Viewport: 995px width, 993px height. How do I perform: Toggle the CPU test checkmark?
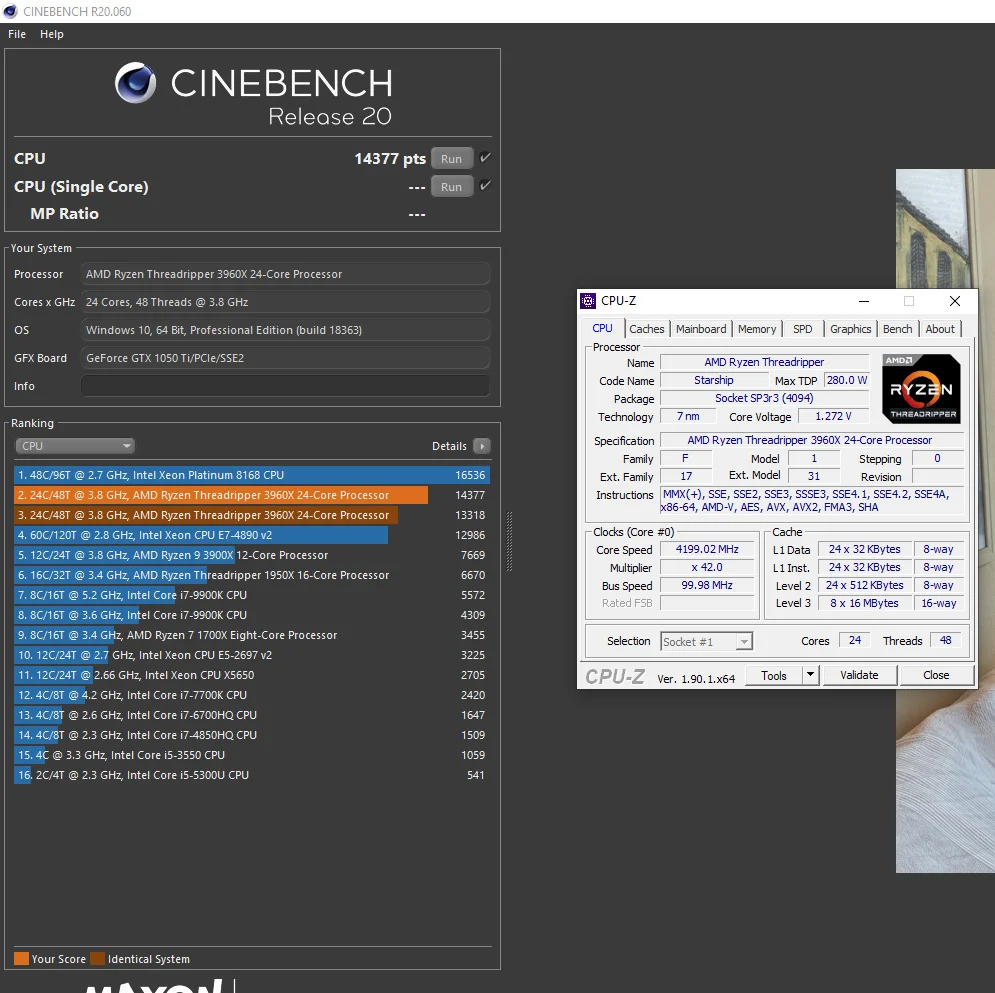tap(485, 158)
